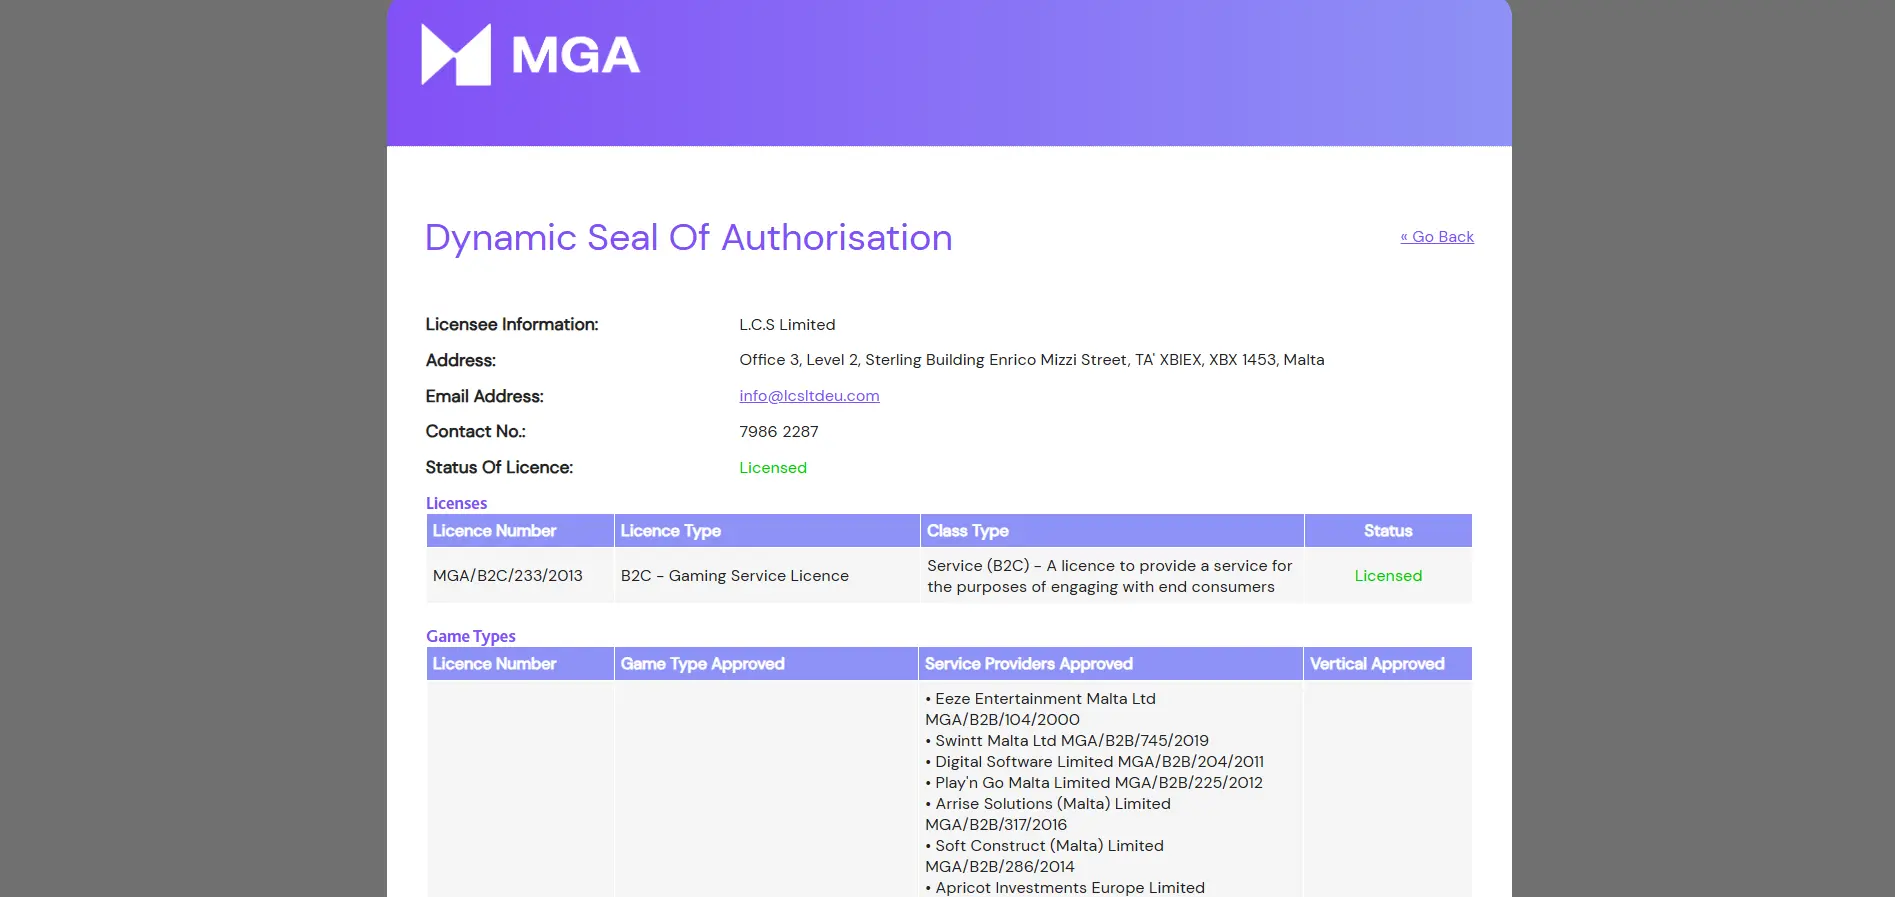
Task: Click the Game Type Approved column header
Action: [x=702, y=664]
